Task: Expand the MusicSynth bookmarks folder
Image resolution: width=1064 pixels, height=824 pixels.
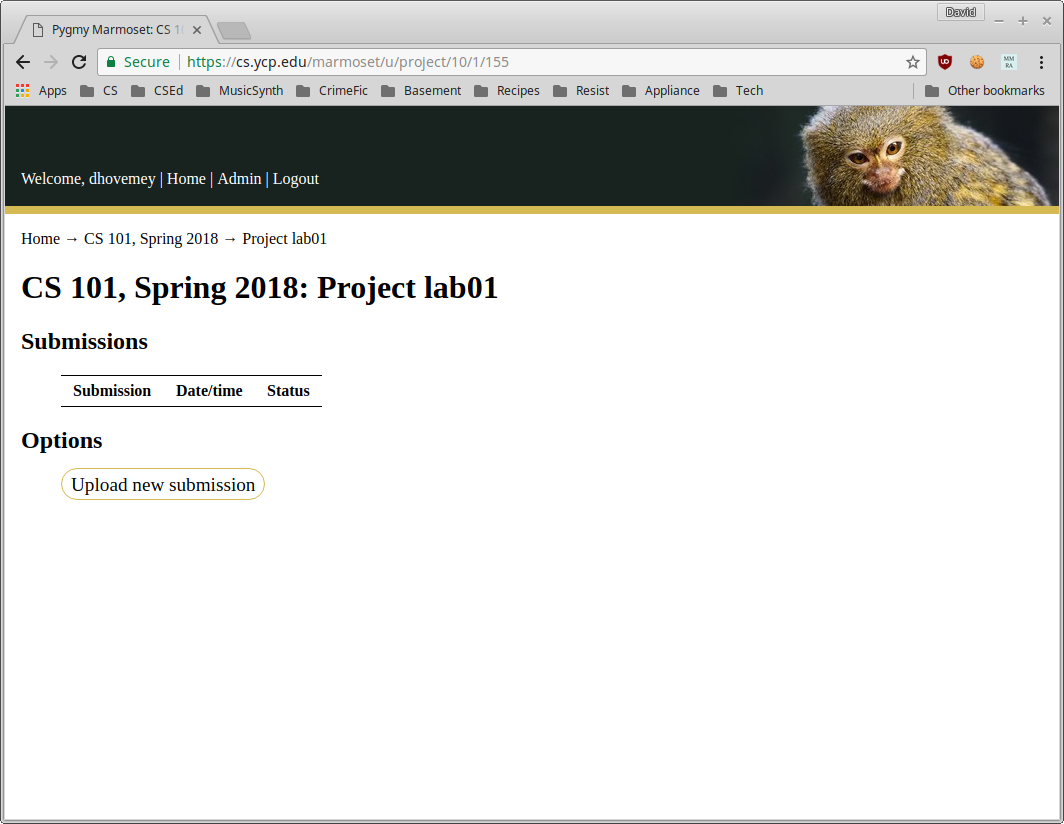Action: click(240, 91)
